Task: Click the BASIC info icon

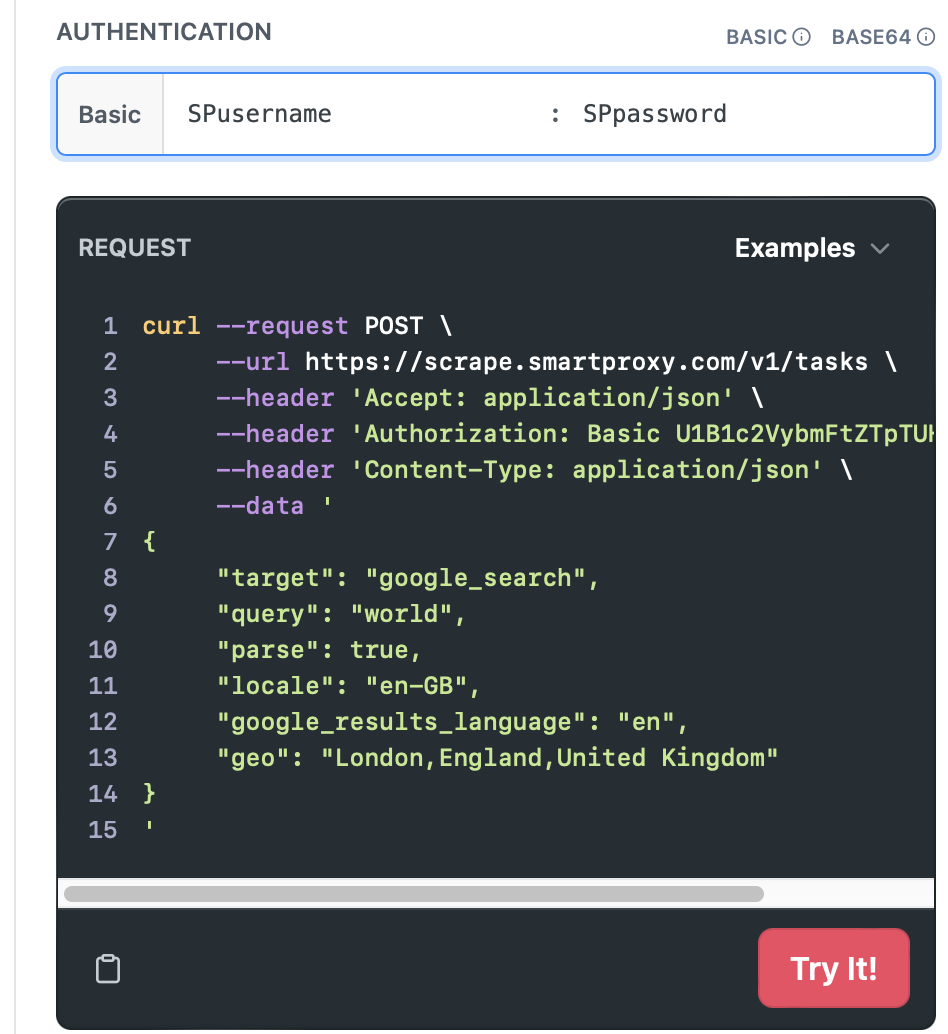Action: click(x=801, y=37)
